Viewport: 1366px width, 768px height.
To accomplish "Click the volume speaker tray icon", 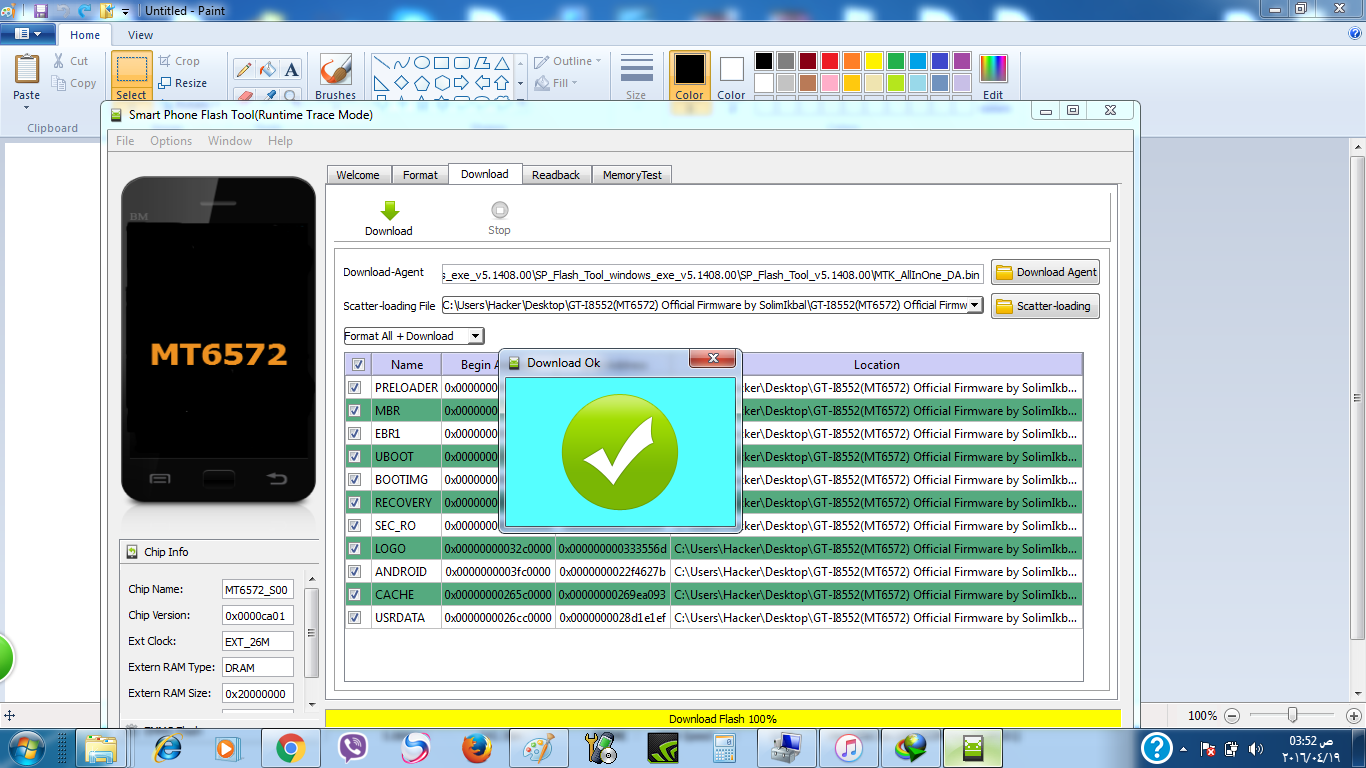I will pyautogui.click(x=1255, y=749).
